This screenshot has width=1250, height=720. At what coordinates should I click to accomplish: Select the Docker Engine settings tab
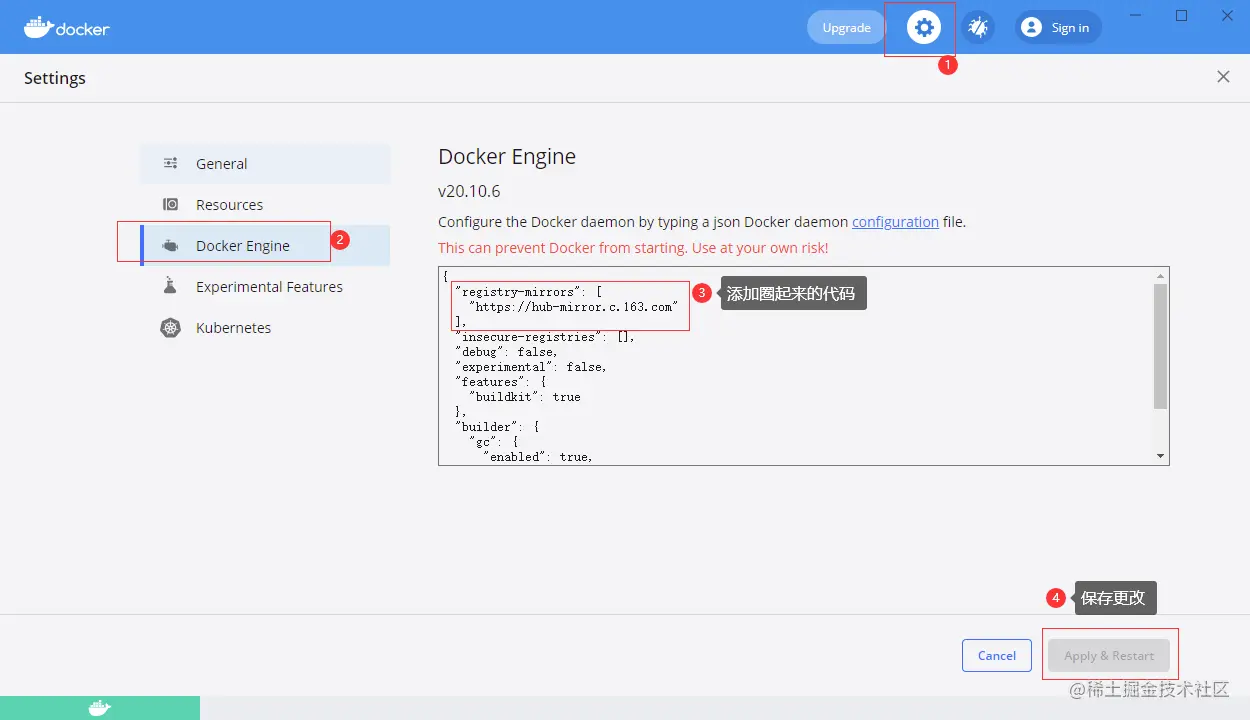[x=265, y=245]
